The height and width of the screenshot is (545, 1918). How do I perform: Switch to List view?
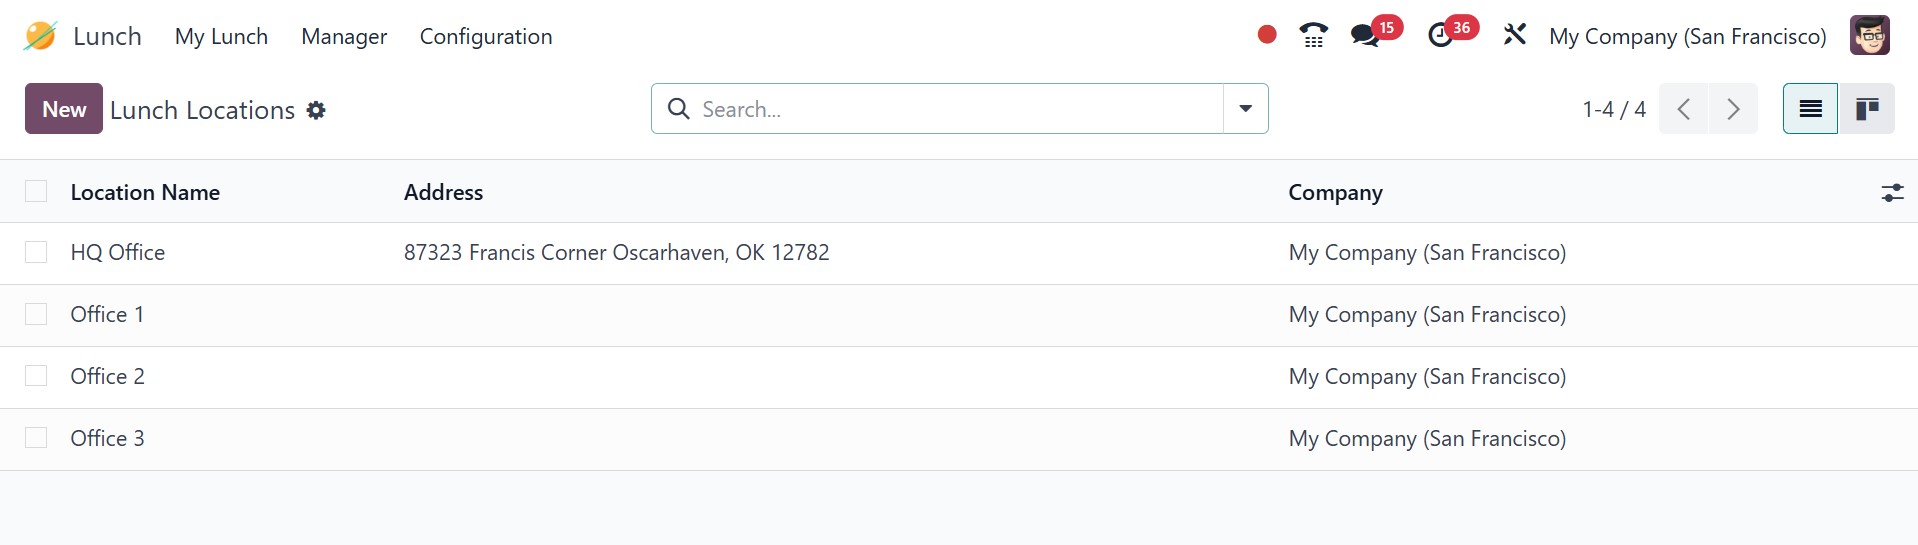click(x=1810, y=109)
